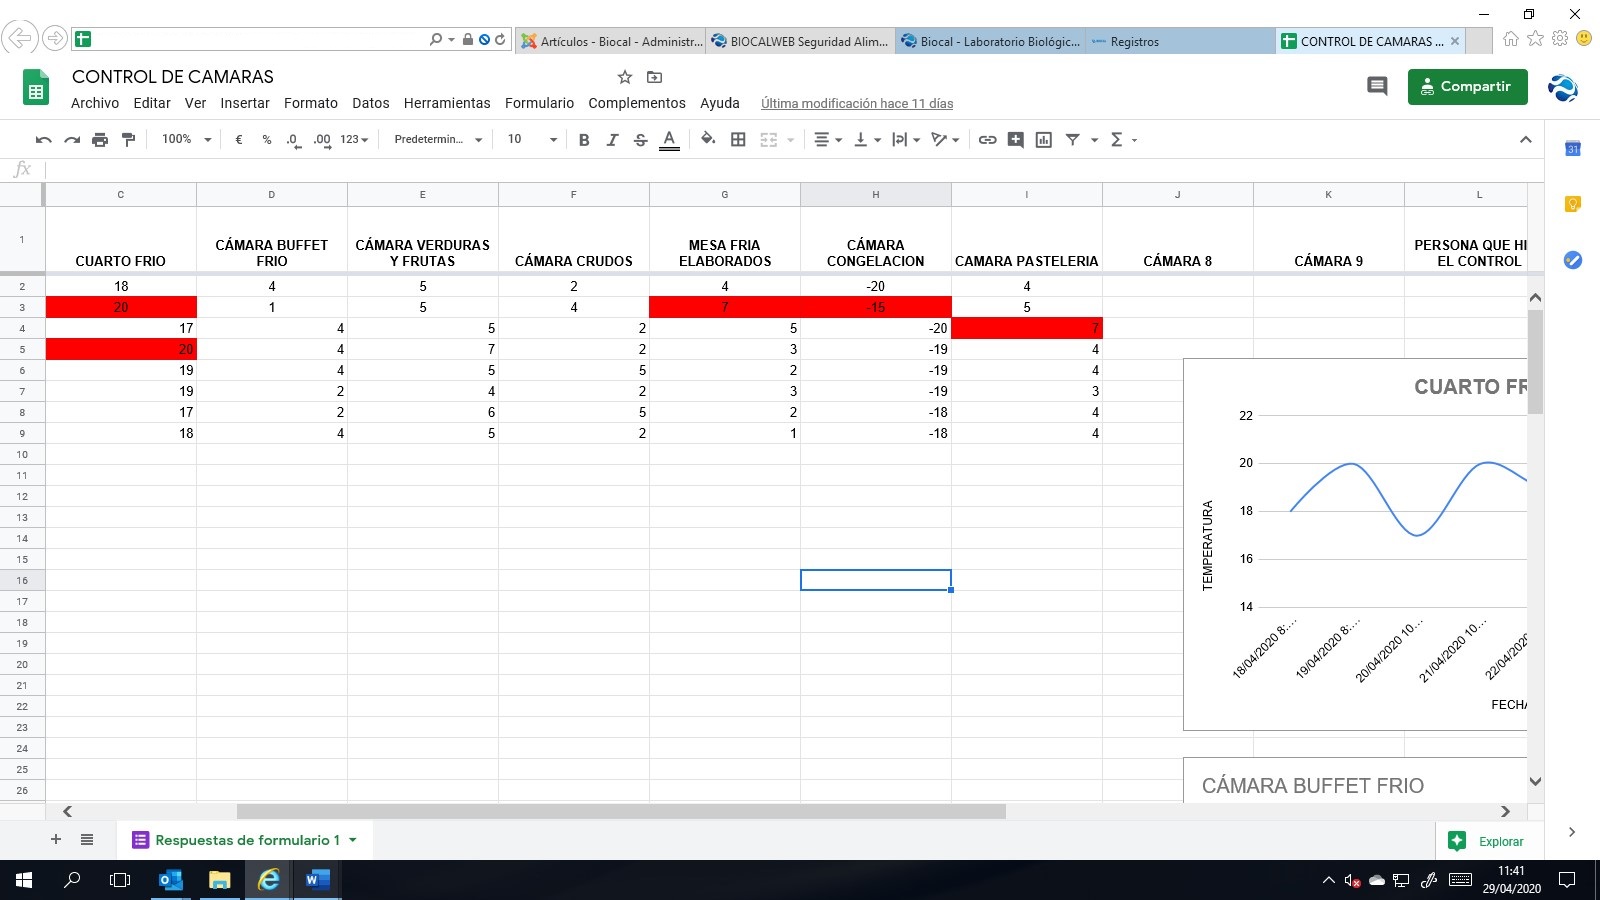
Task: Open the borders tool
Action: (738, 140)
